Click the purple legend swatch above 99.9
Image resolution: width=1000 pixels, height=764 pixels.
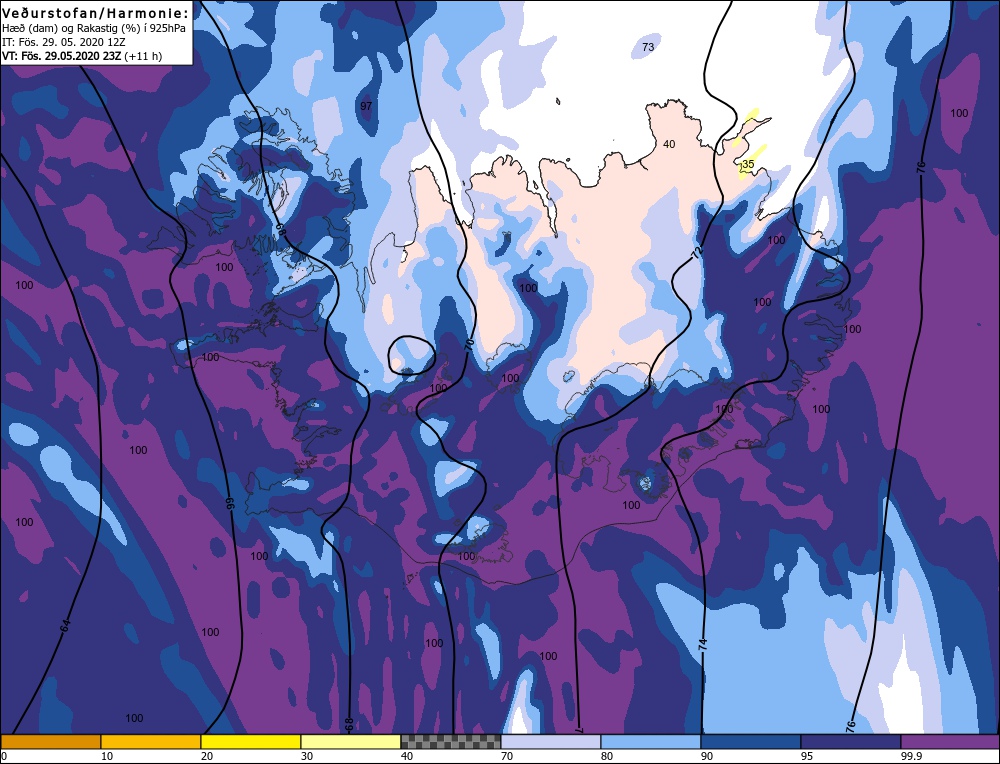[x=950, y=742]
